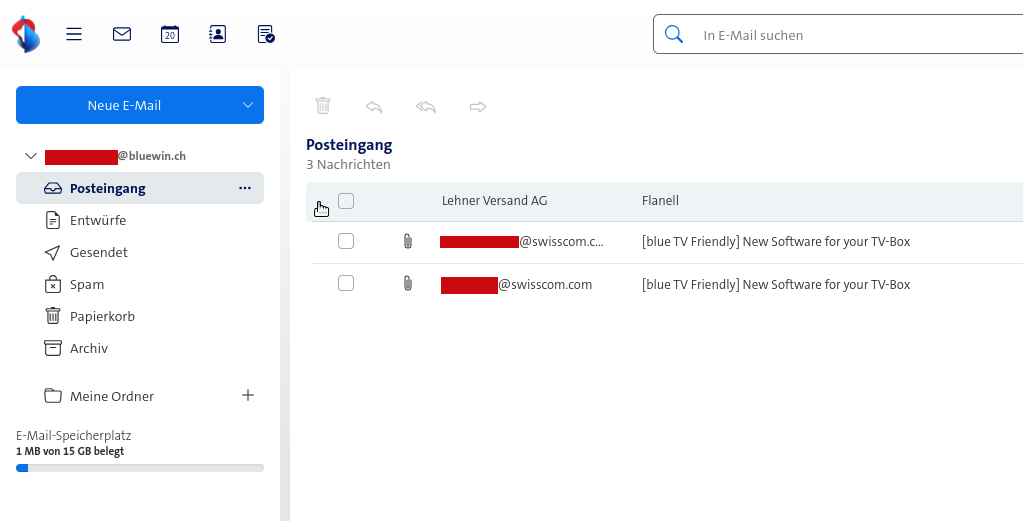
Task: Select checkbox for the swisscom.c... email
Action: [x=346, y=241]
